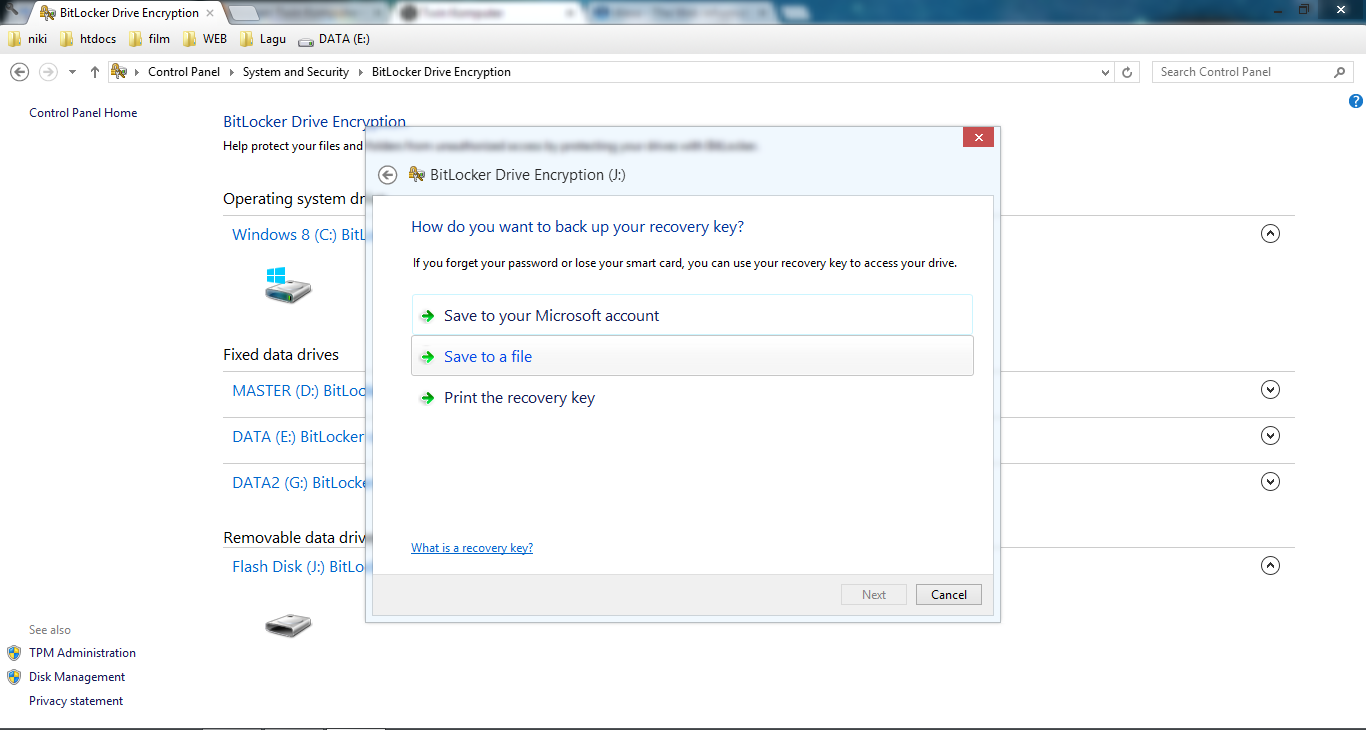
Task: Expand the arrow before Control Panel breadcrumb
Action: (137, 72)
